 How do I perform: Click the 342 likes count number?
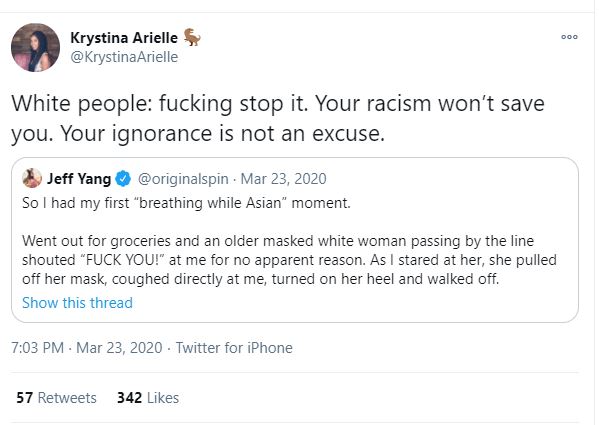130,398
